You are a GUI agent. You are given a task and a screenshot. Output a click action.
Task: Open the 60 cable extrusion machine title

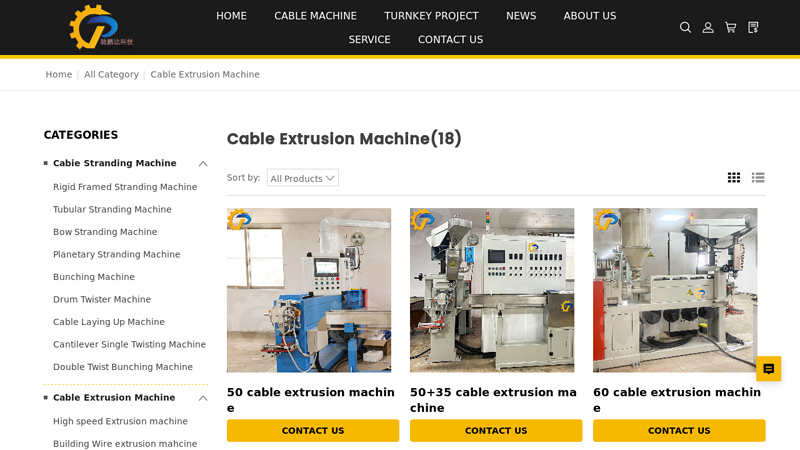[677, 400]
